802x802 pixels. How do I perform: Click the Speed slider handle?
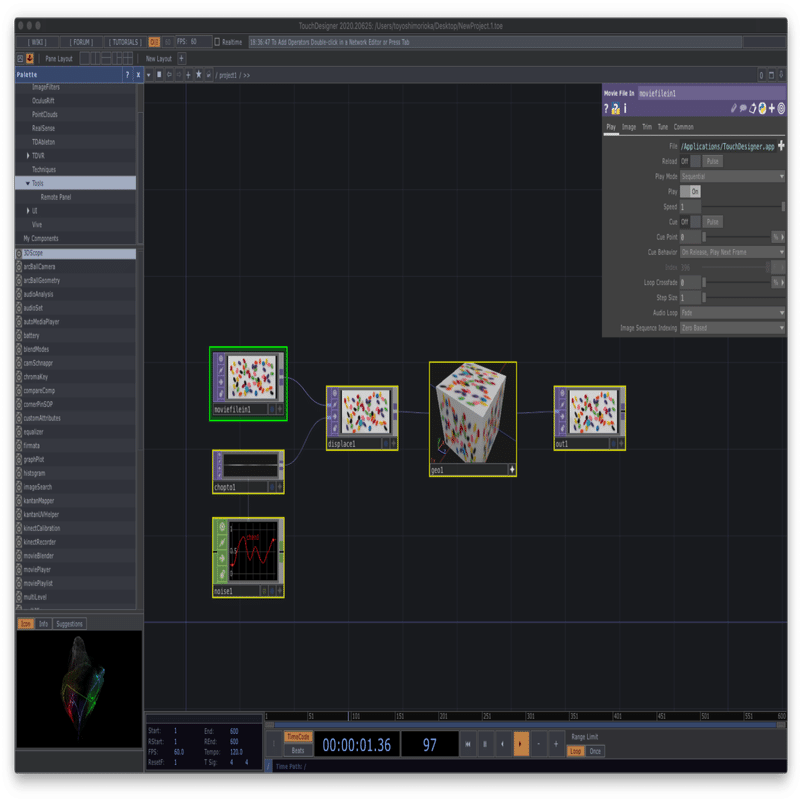pos(783,207)
